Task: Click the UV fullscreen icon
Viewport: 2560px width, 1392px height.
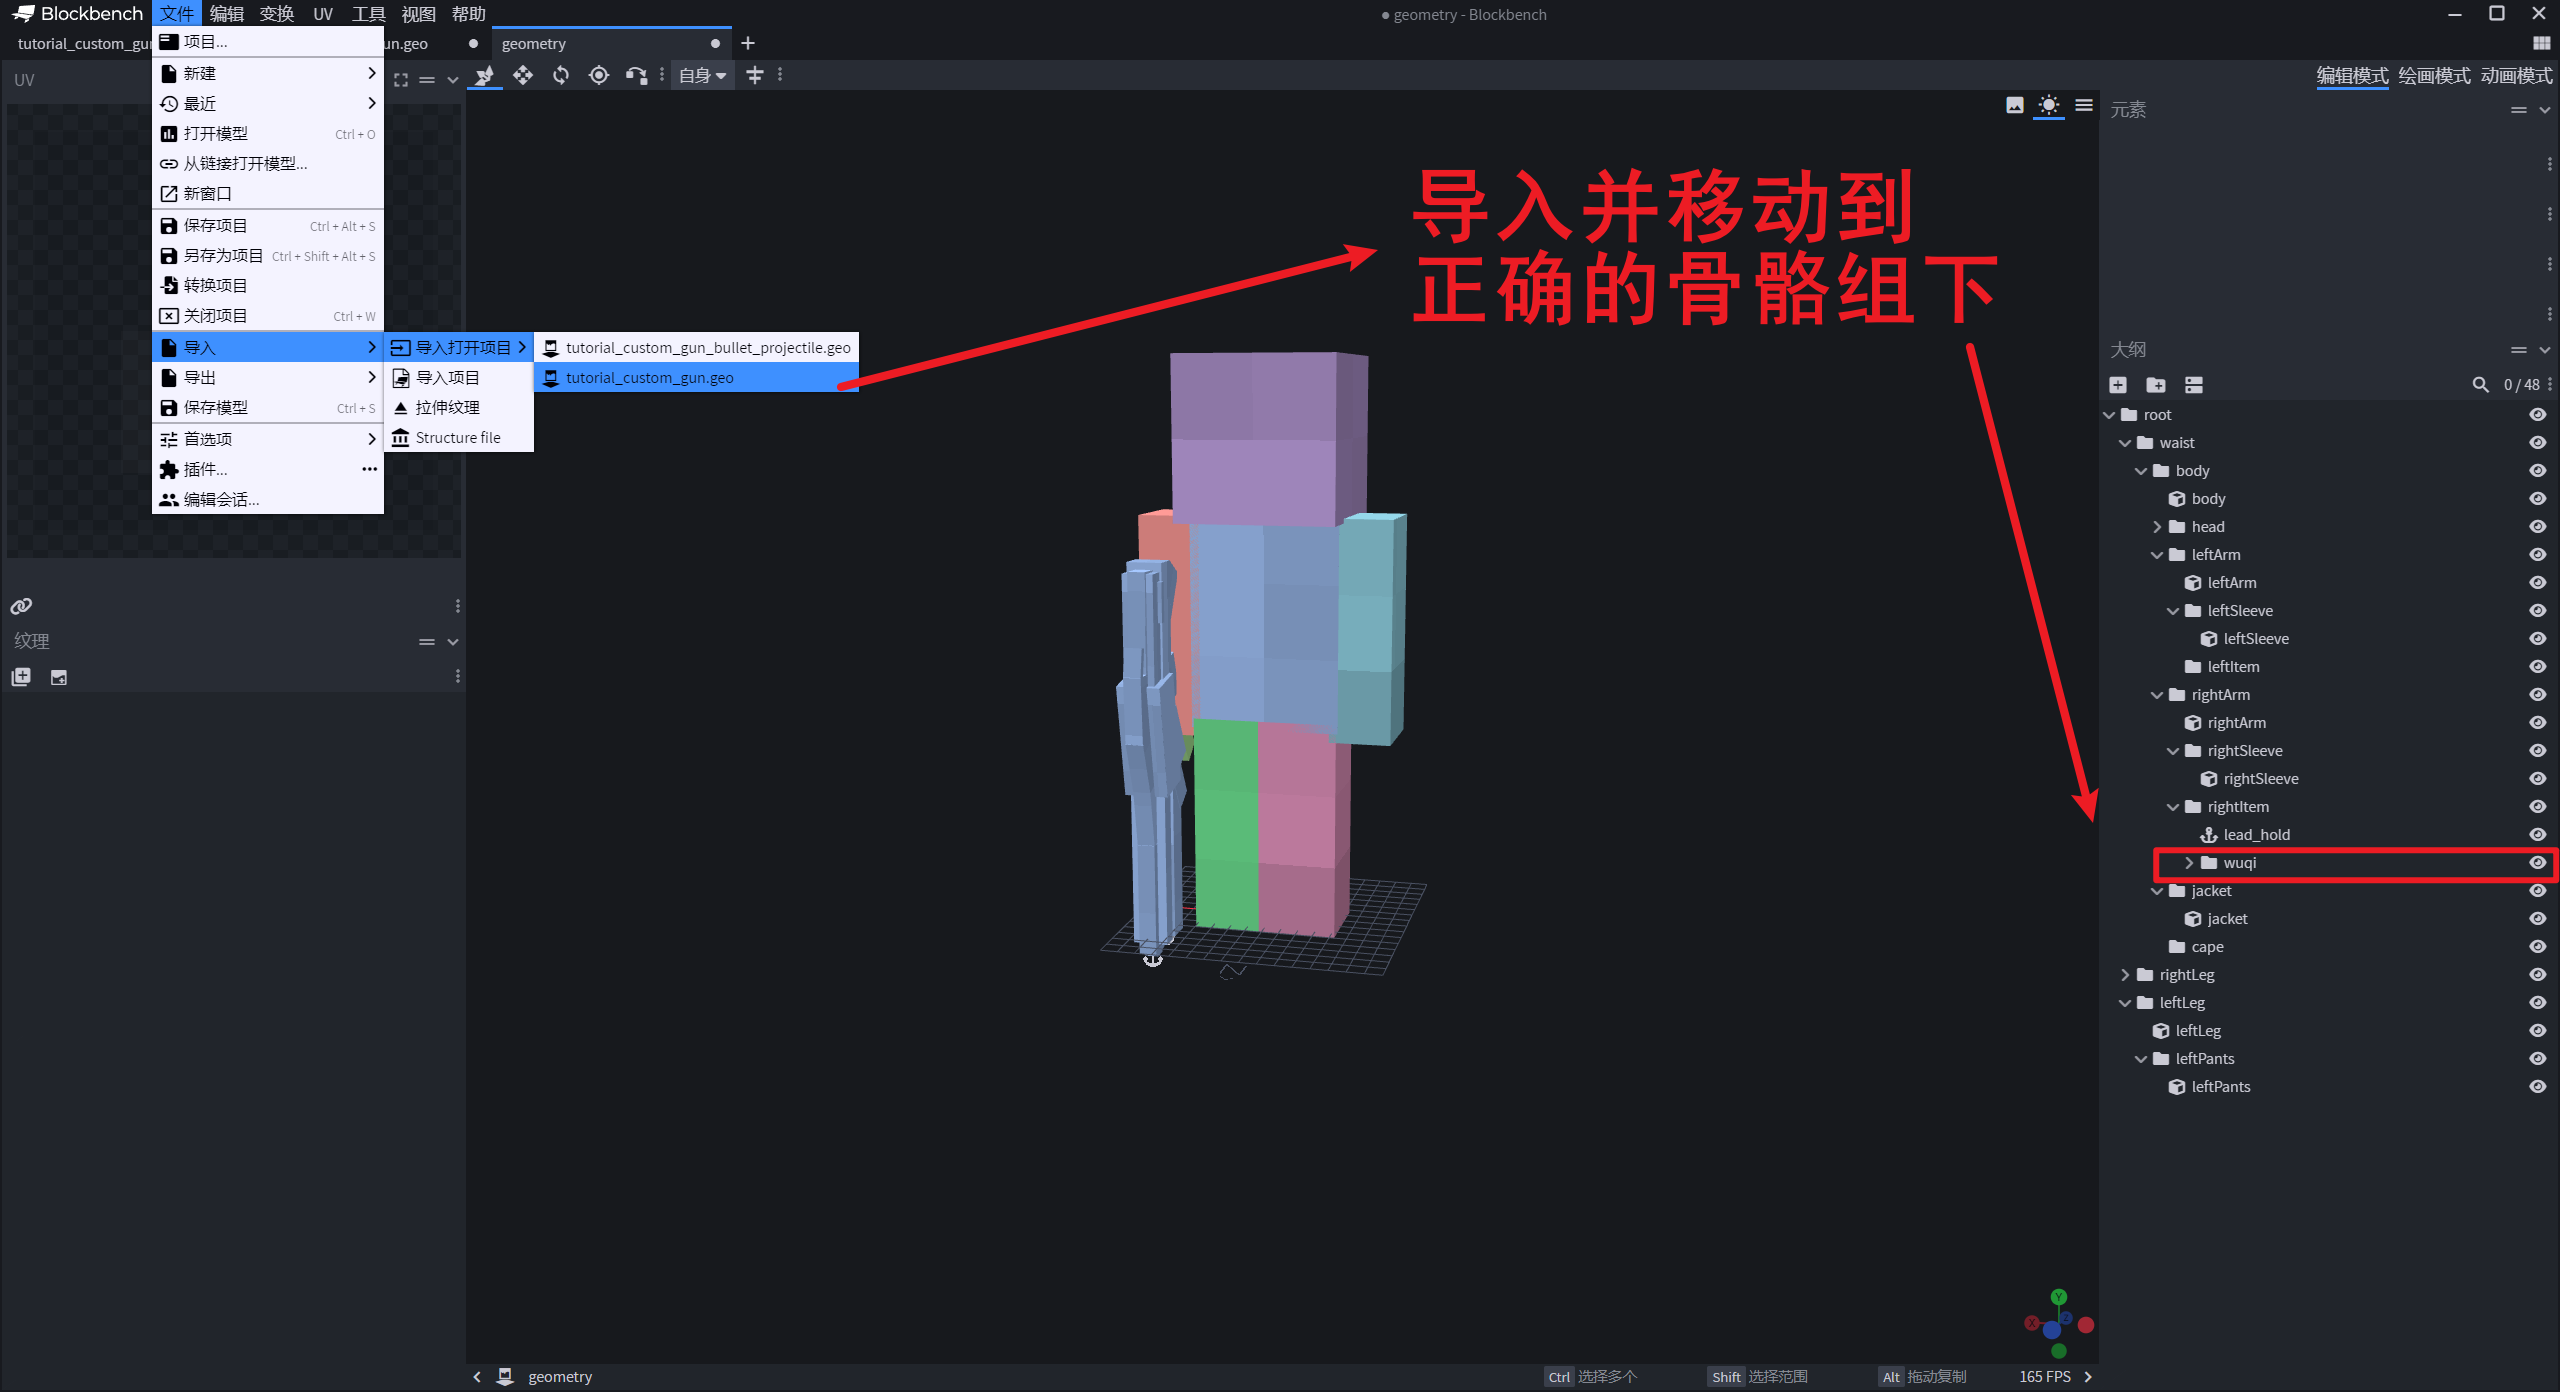Action: click(401, 80)
